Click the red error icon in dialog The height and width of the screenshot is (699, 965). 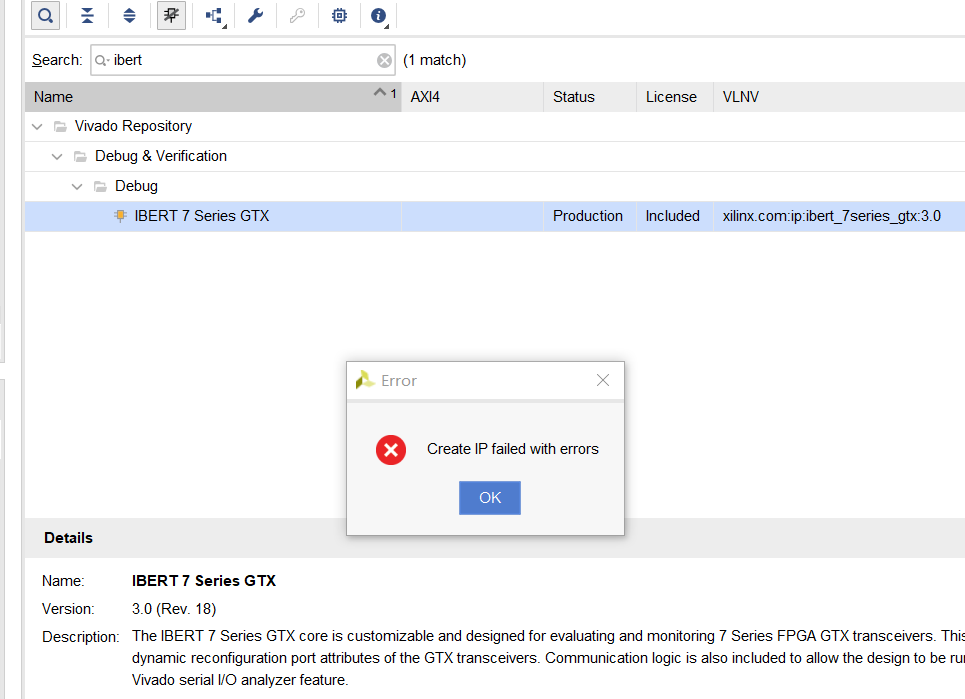pyautogui.click(x=391, y=450)
